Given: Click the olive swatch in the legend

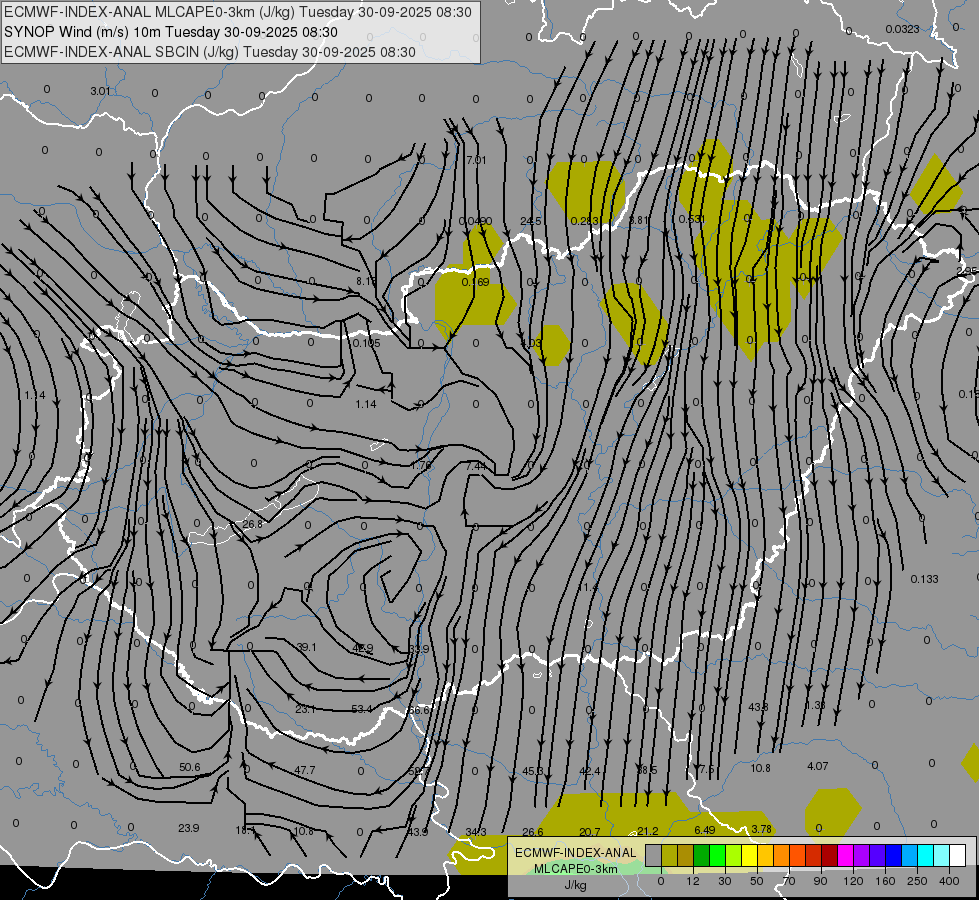Looking at the screenshot, I should coord(669,856).
